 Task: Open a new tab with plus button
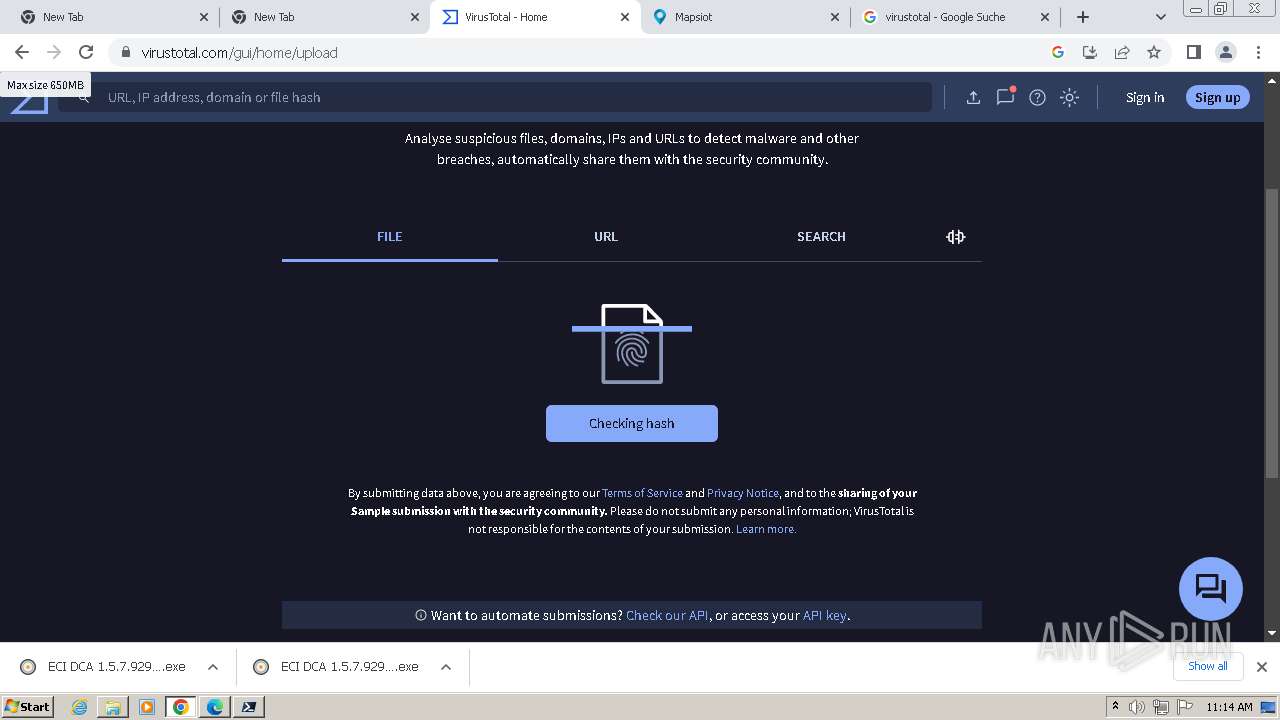tap(1083, 17)
